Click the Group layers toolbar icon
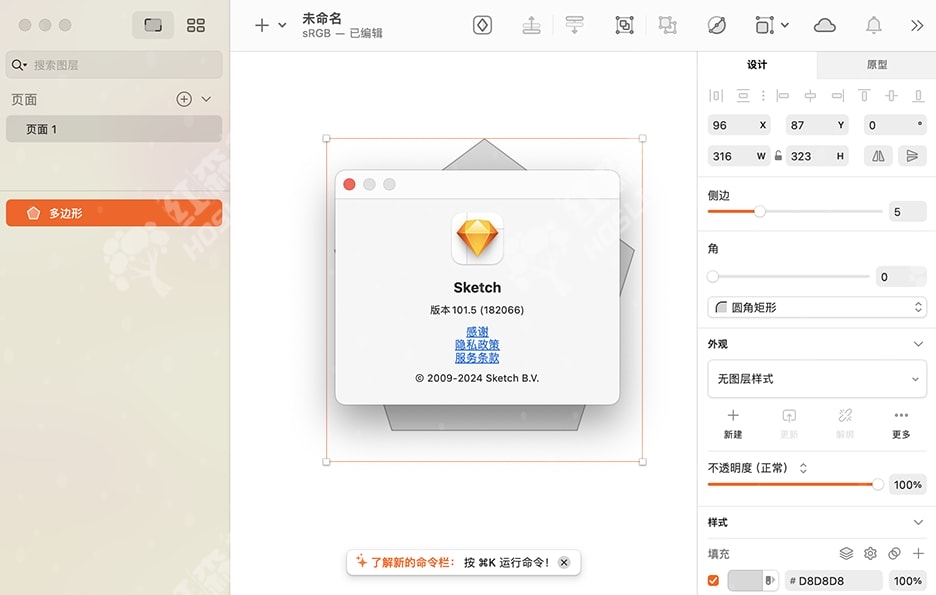 pyautogui.click(x=624, y=25)
